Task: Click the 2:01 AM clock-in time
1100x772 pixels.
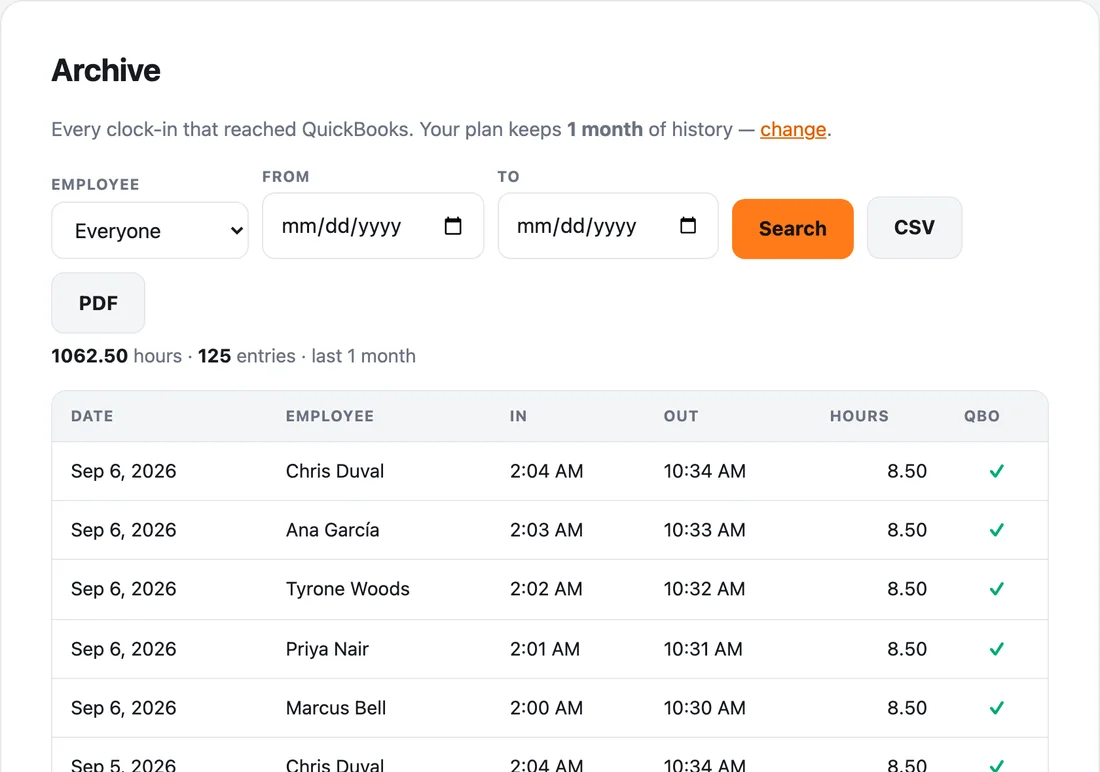Action: [545, 649]
